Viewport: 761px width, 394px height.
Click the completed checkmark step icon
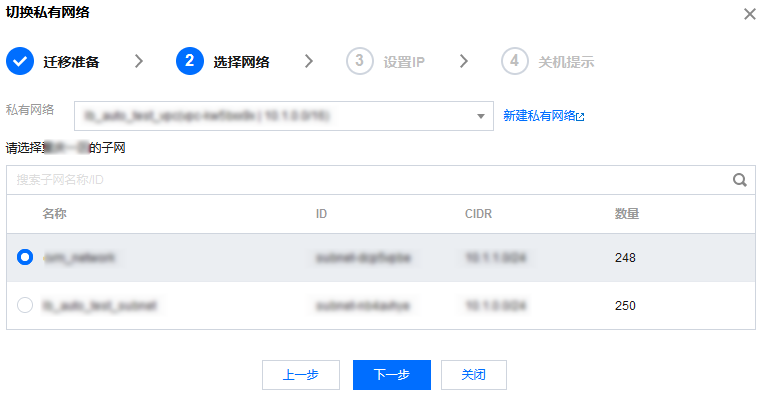click(x=20, y=61)
